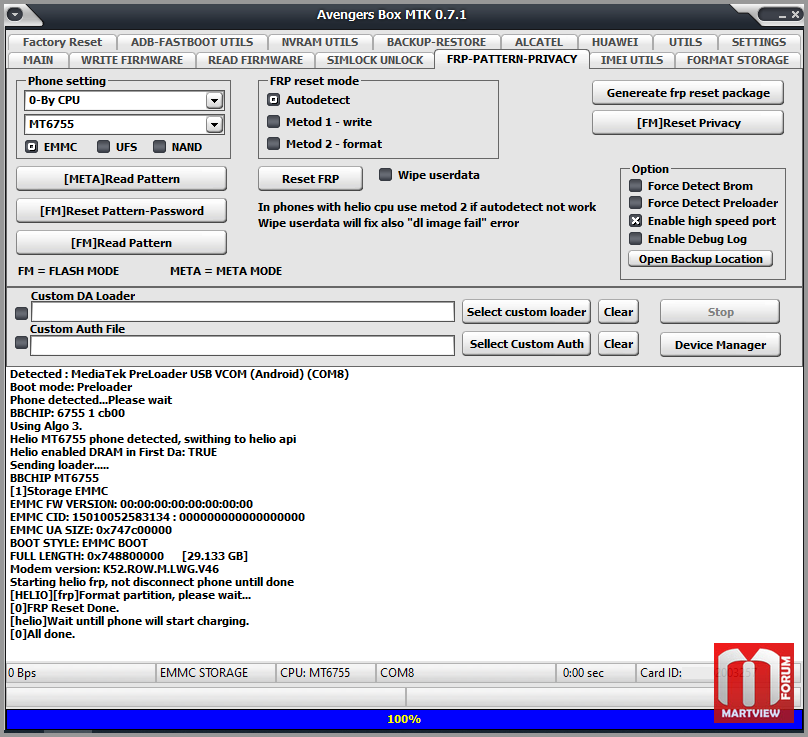Focus the Custom Auth File path field

click(x=243, y=345)
